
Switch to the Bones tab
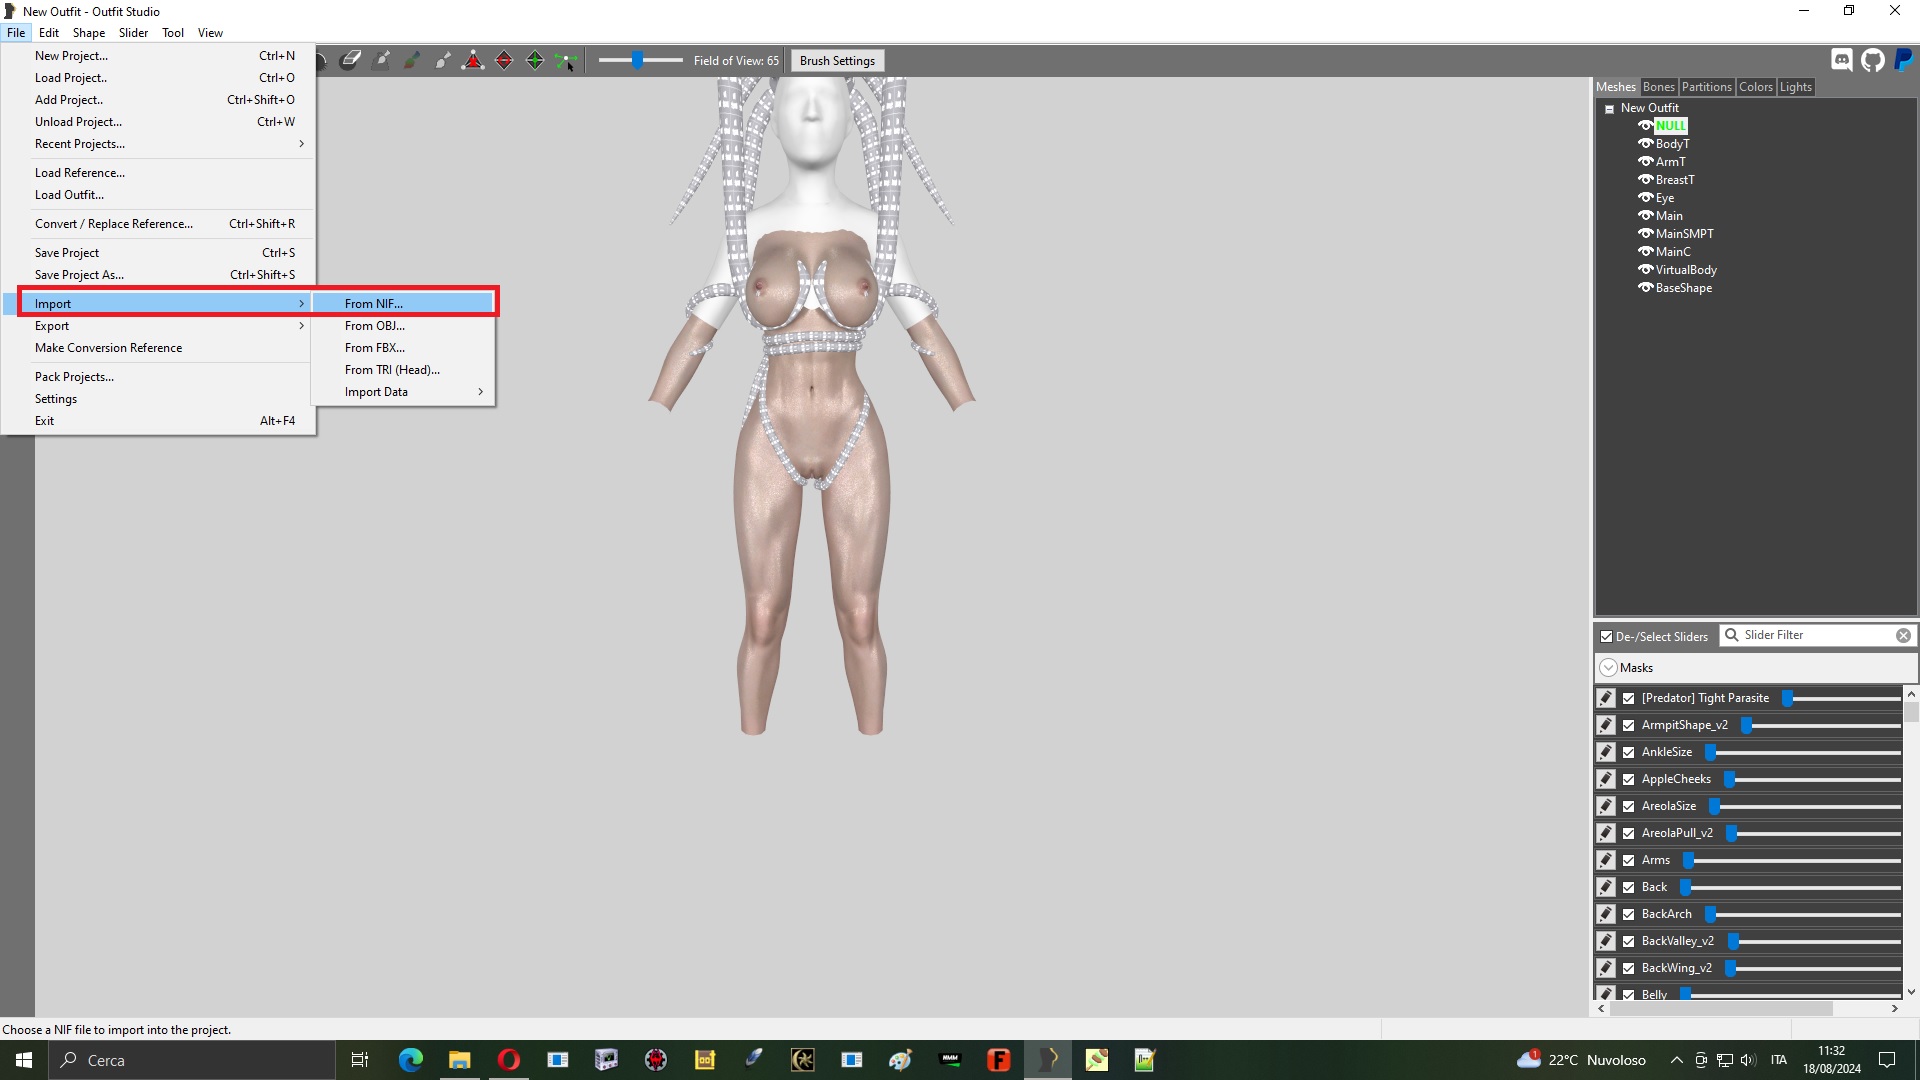pyautogui.click(x=1658, y=87)
